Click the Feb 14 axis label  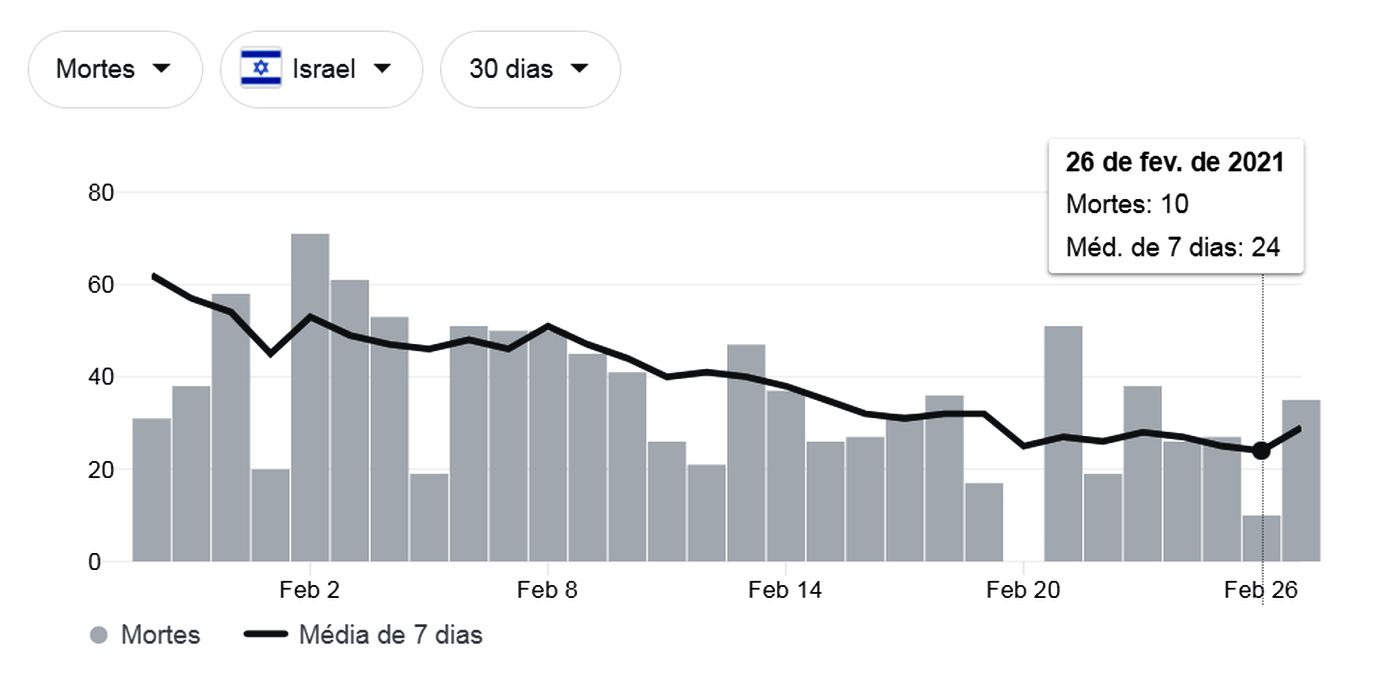pyautogui.click(x=785, y=590)
